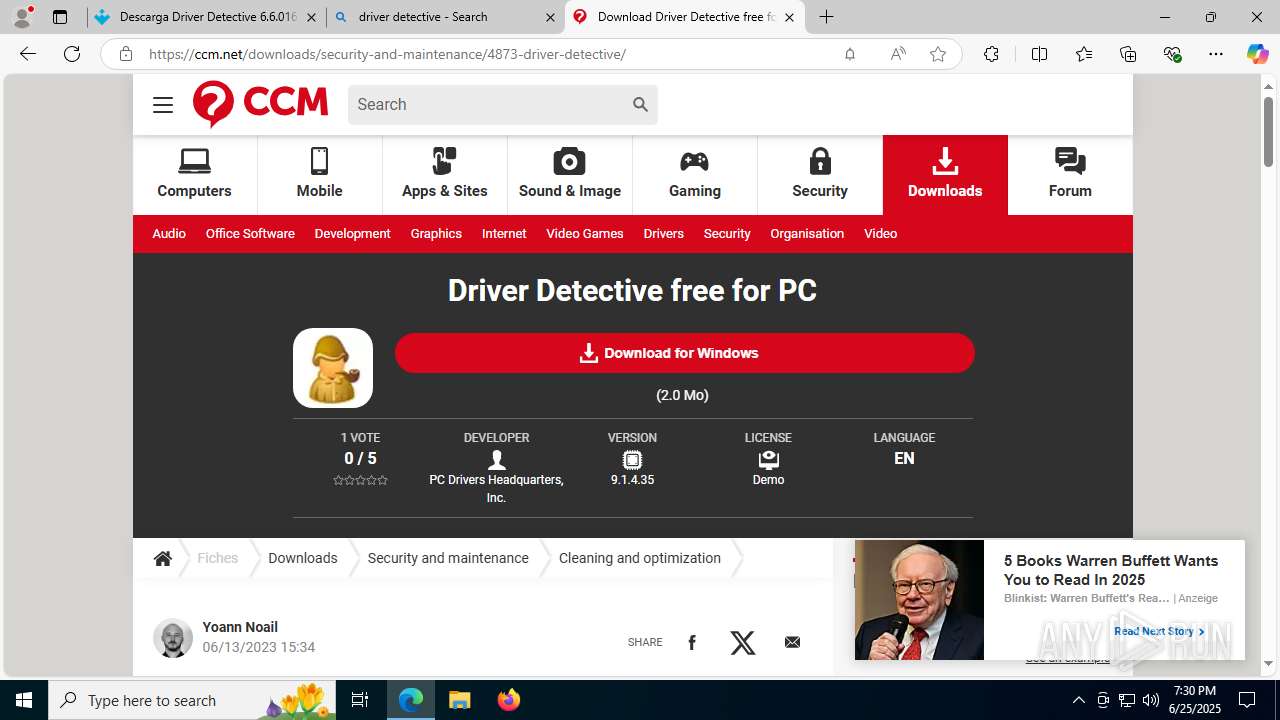Viewport: 1280px width, 720px height.
Task: Open Browser essentials icon
Action: 1172,54
